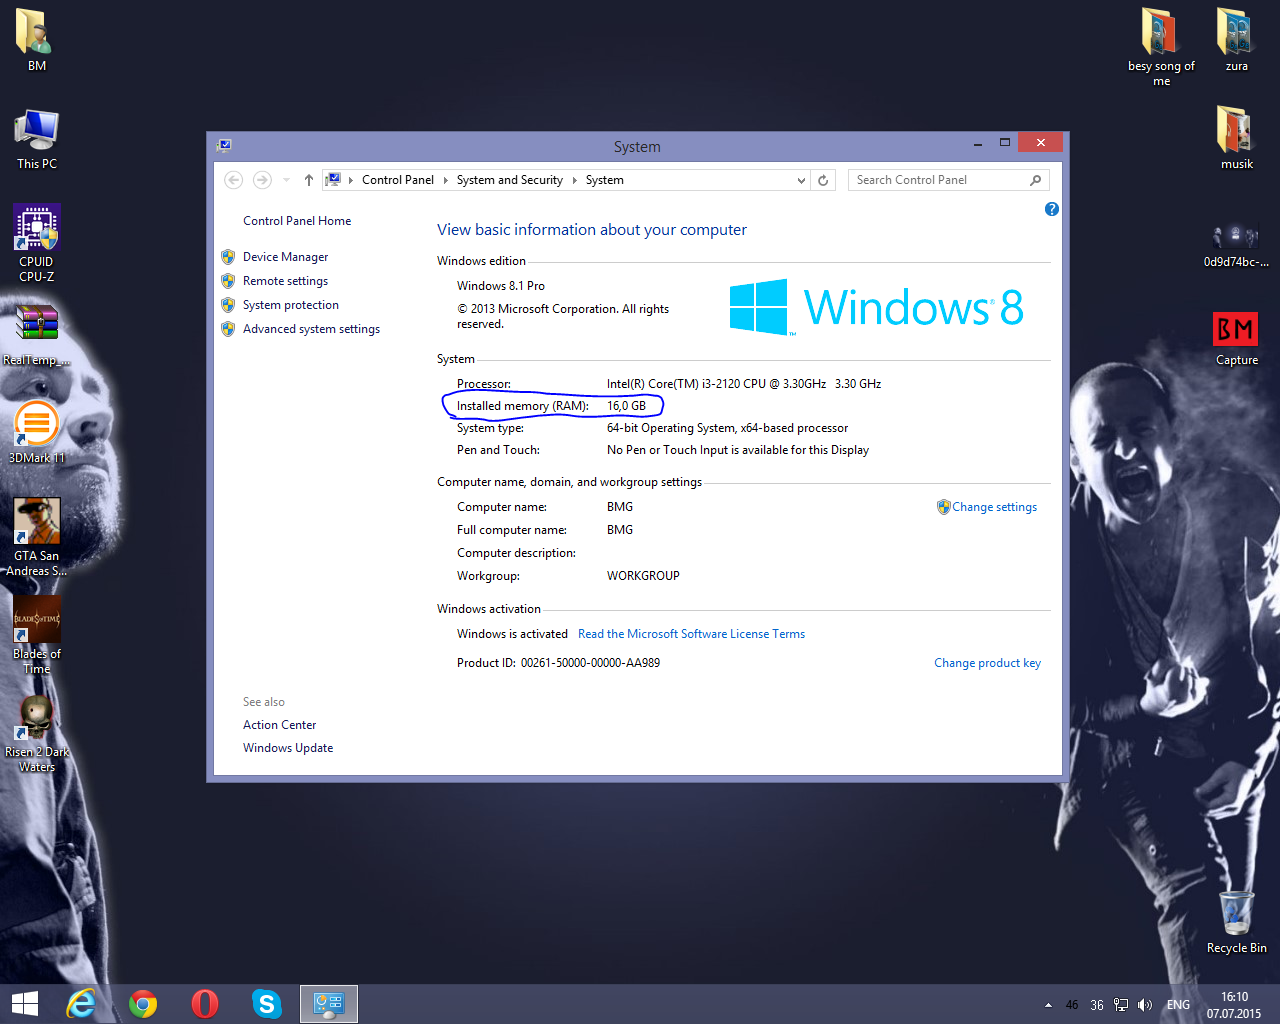Image resolution: width=1280 pixels, height=1024 pixels.
Task: Switch the ENG input language indicator
Action: (1178, 1005)
